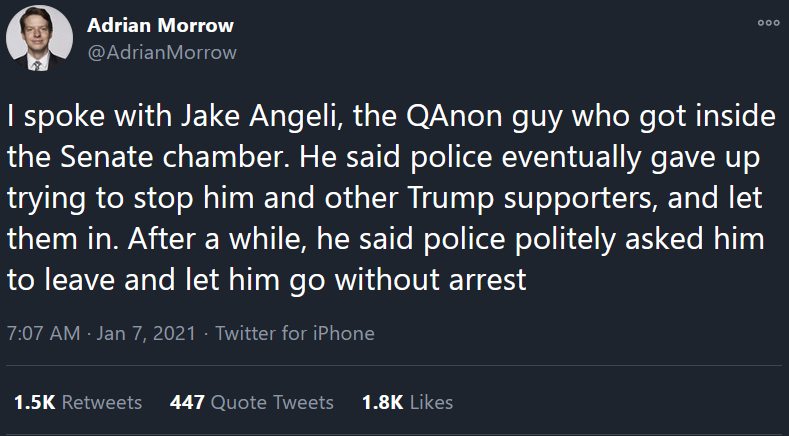Click the display name Adrian Morrow
Screen dimensions: 789x436
pyautogui.click(x=160, y=26)
